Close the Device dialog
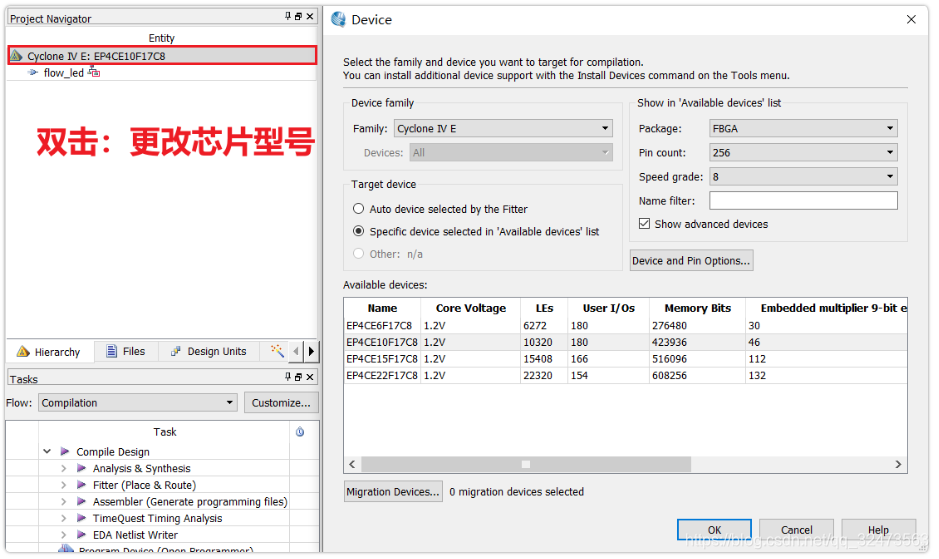The width and height of the screenshot is (939, 559). pyautogui.click(x=911, y=20)
